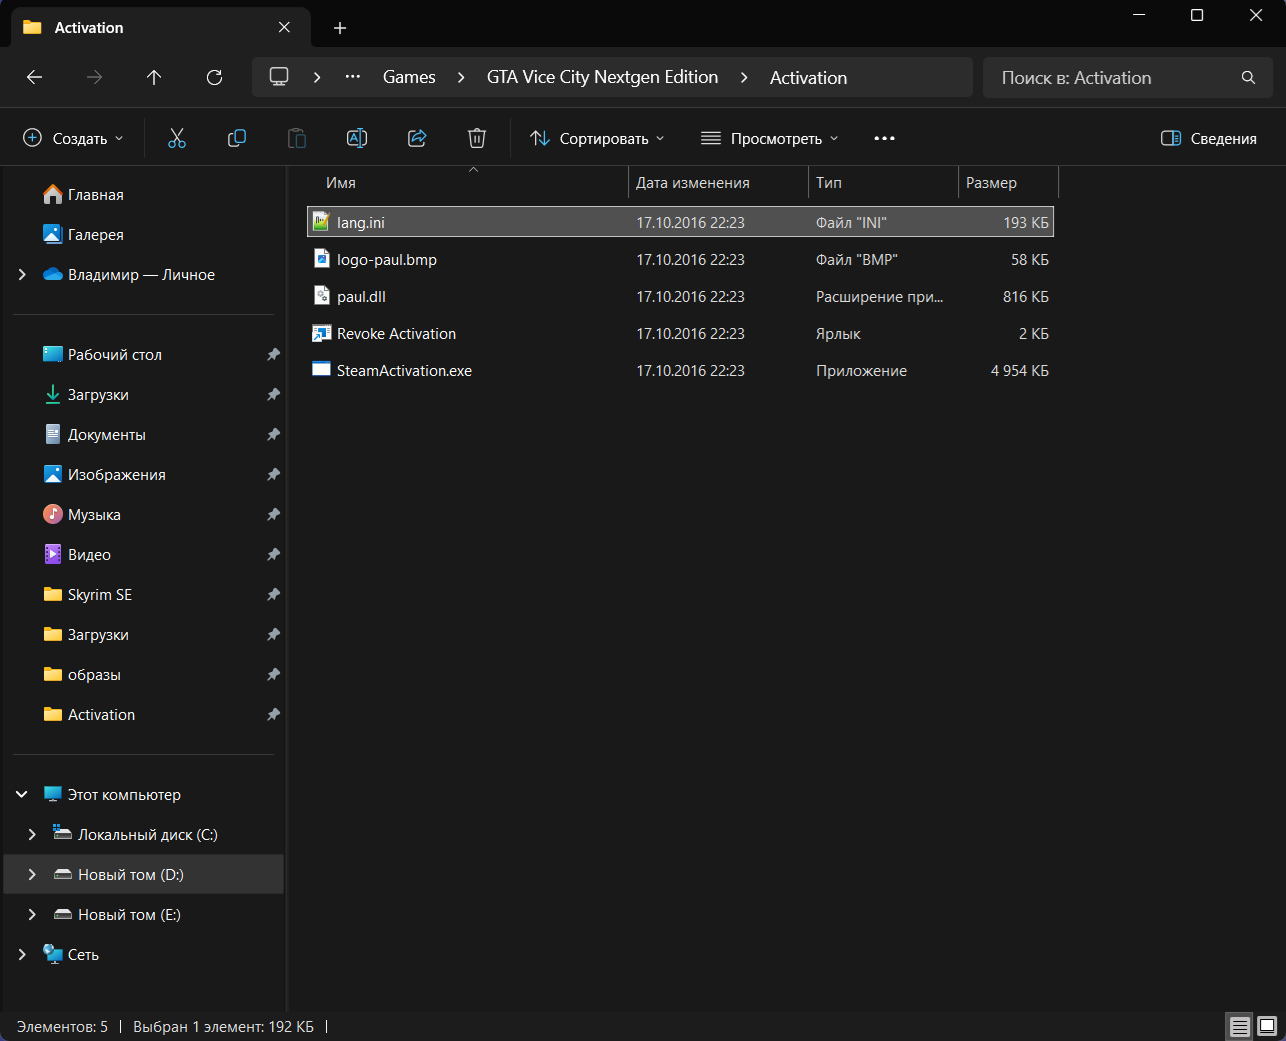Click the Поиск в: Activation search field

click(1128, 77)
